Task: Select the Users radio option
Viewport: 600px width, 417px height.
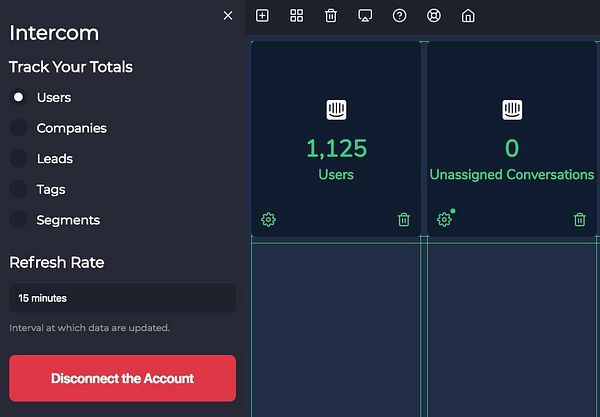Action: coord(18,97)
